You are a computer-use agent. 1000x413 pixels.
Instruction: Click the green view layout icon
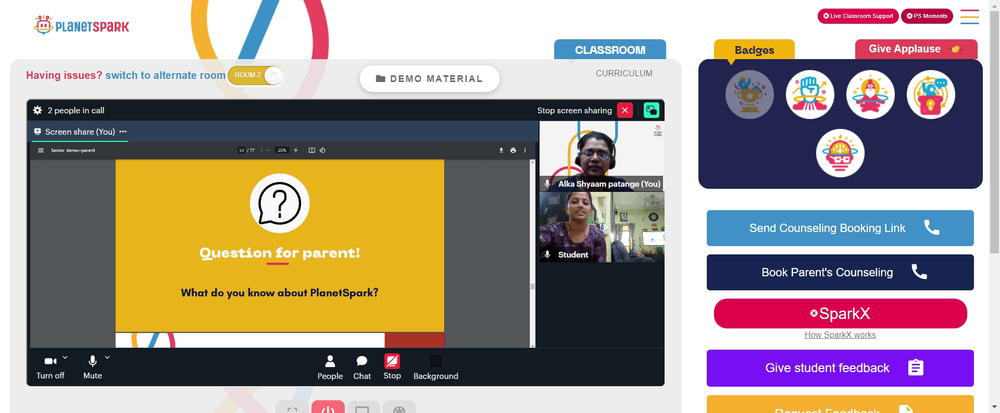click(651, 110)
